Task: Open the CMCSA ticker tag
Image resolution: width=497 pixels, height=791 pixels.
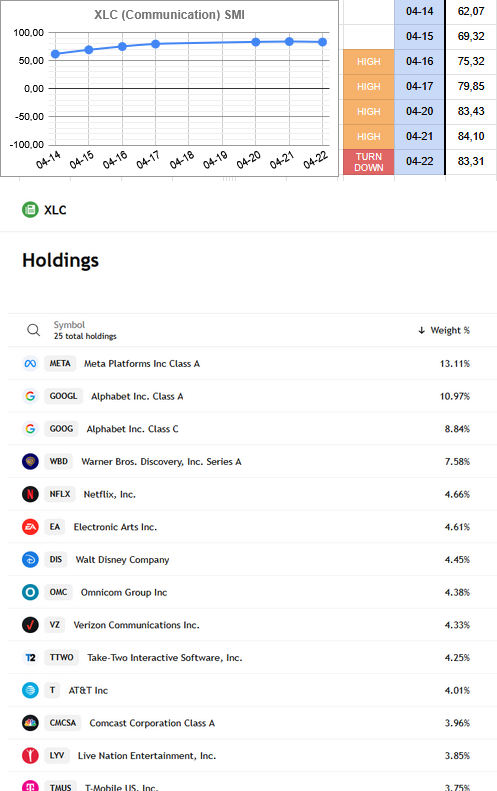Action: (x=63, y=723)
